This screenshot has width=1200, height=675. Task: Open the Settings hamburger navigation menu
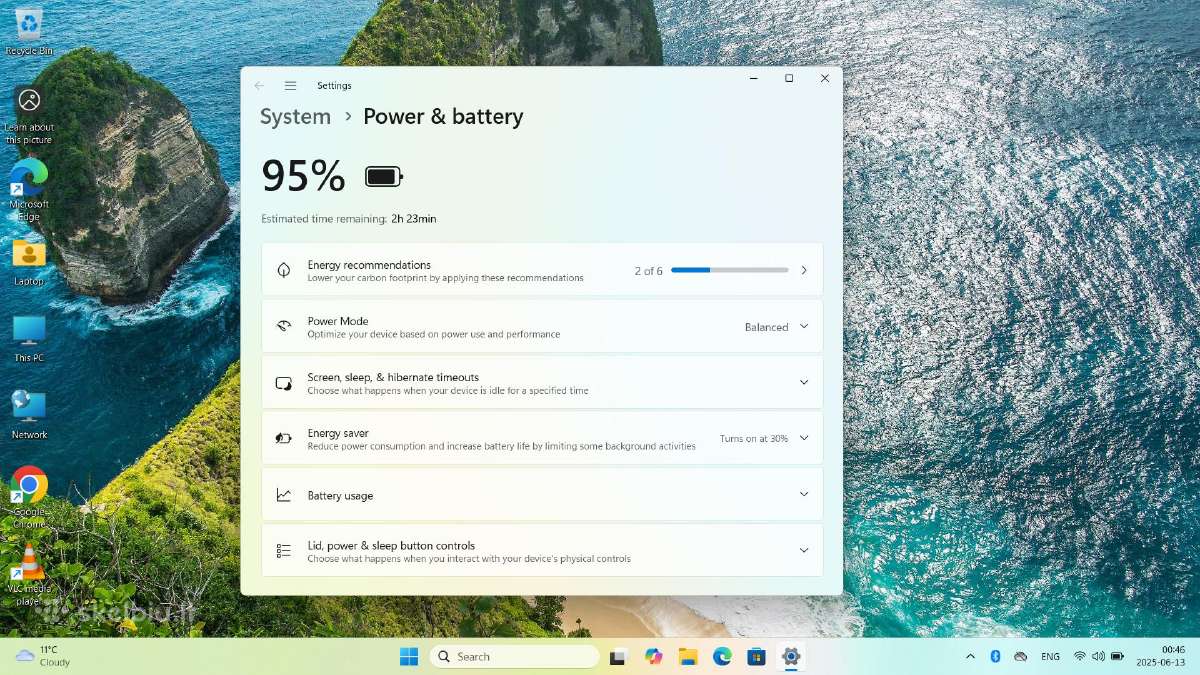pyautogui.click(x=290, y=86)
